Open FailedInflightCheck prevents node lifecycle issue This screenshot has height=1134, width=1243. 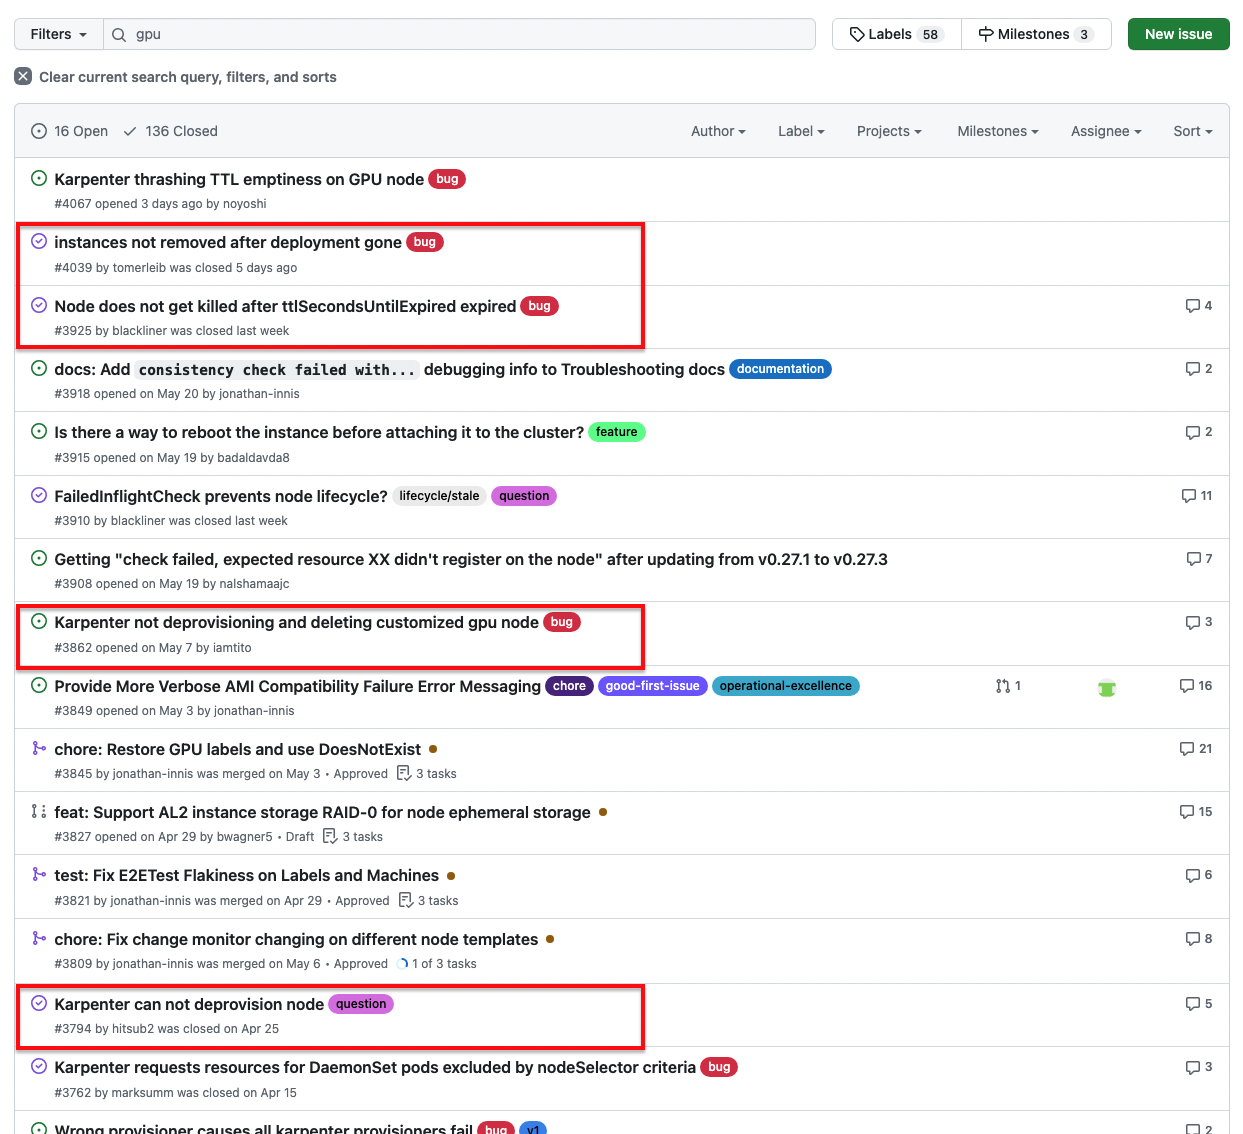[221, 496]
